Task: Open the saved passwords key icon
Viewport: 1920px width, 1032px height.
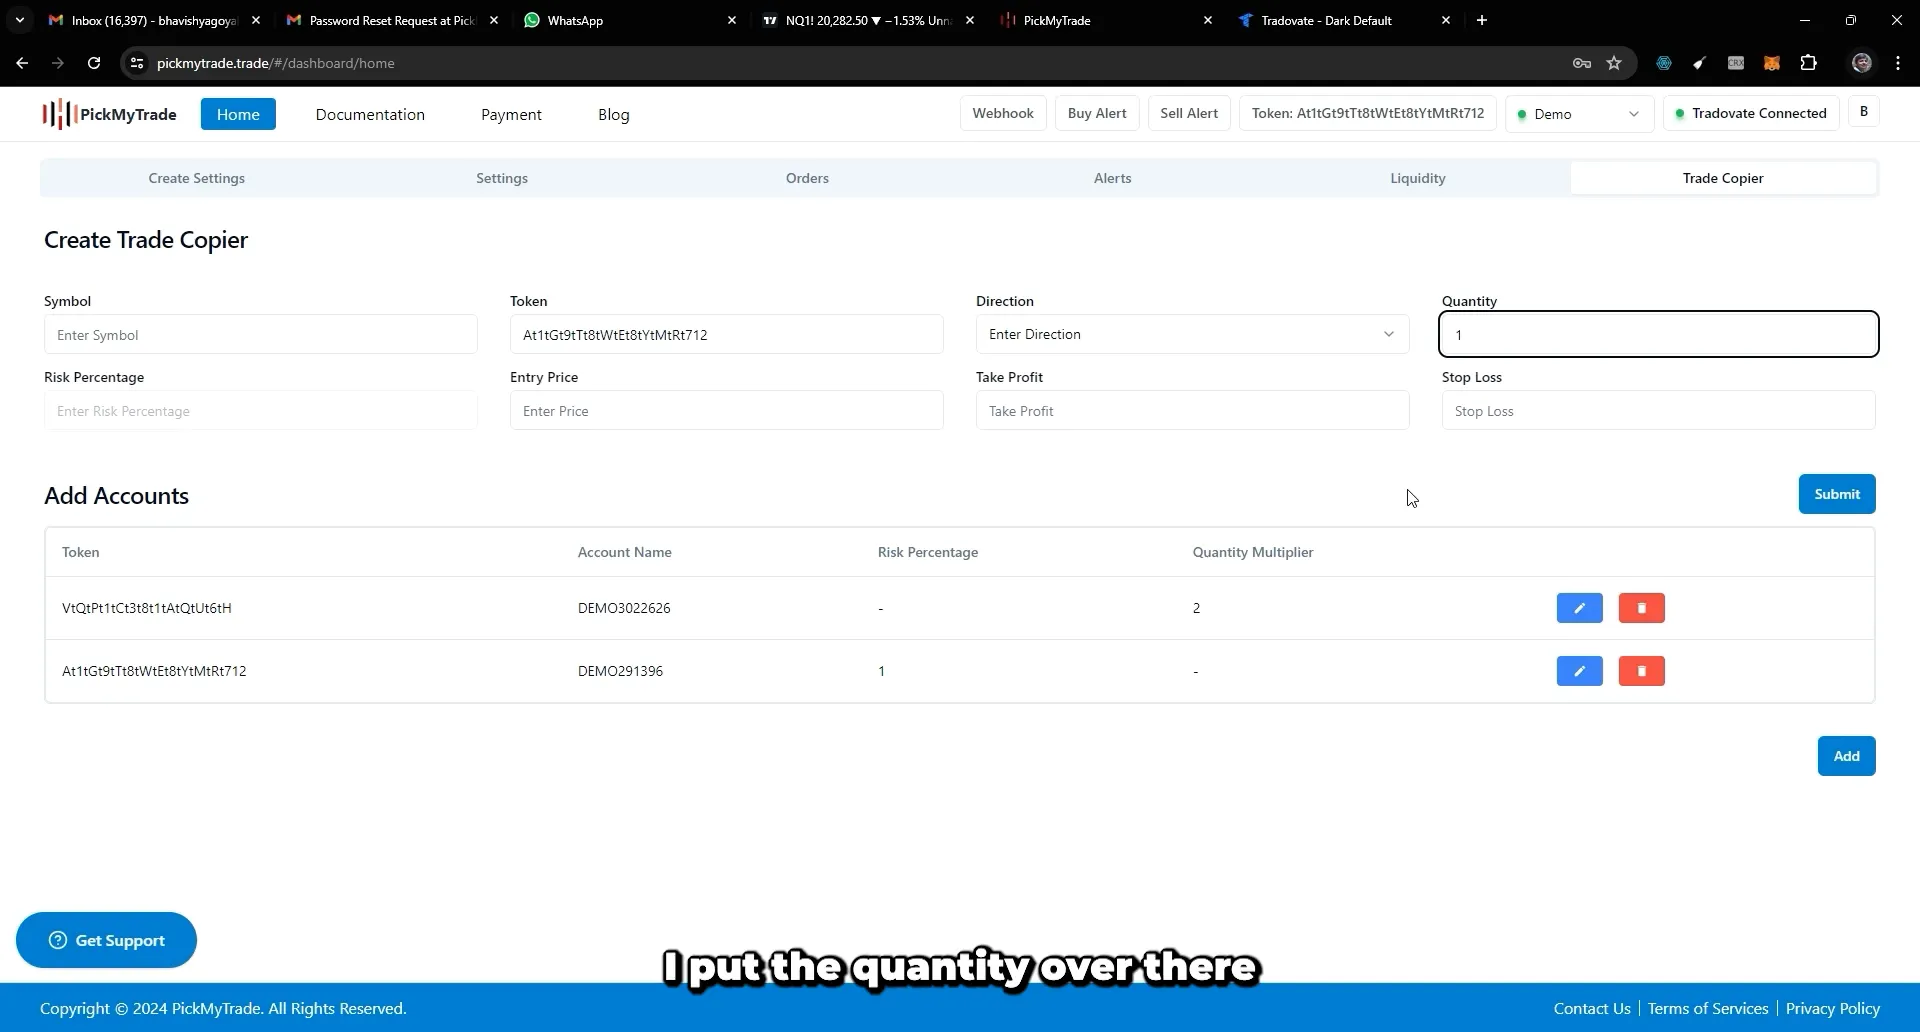Action: click(x=1582, y=63)
